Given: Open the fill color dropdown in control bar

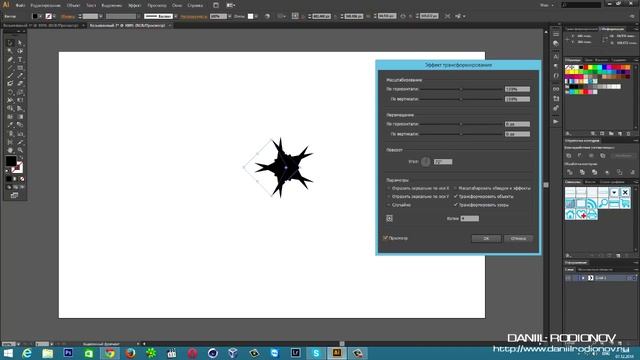Looking at the screenshot, I should point(41,16).
